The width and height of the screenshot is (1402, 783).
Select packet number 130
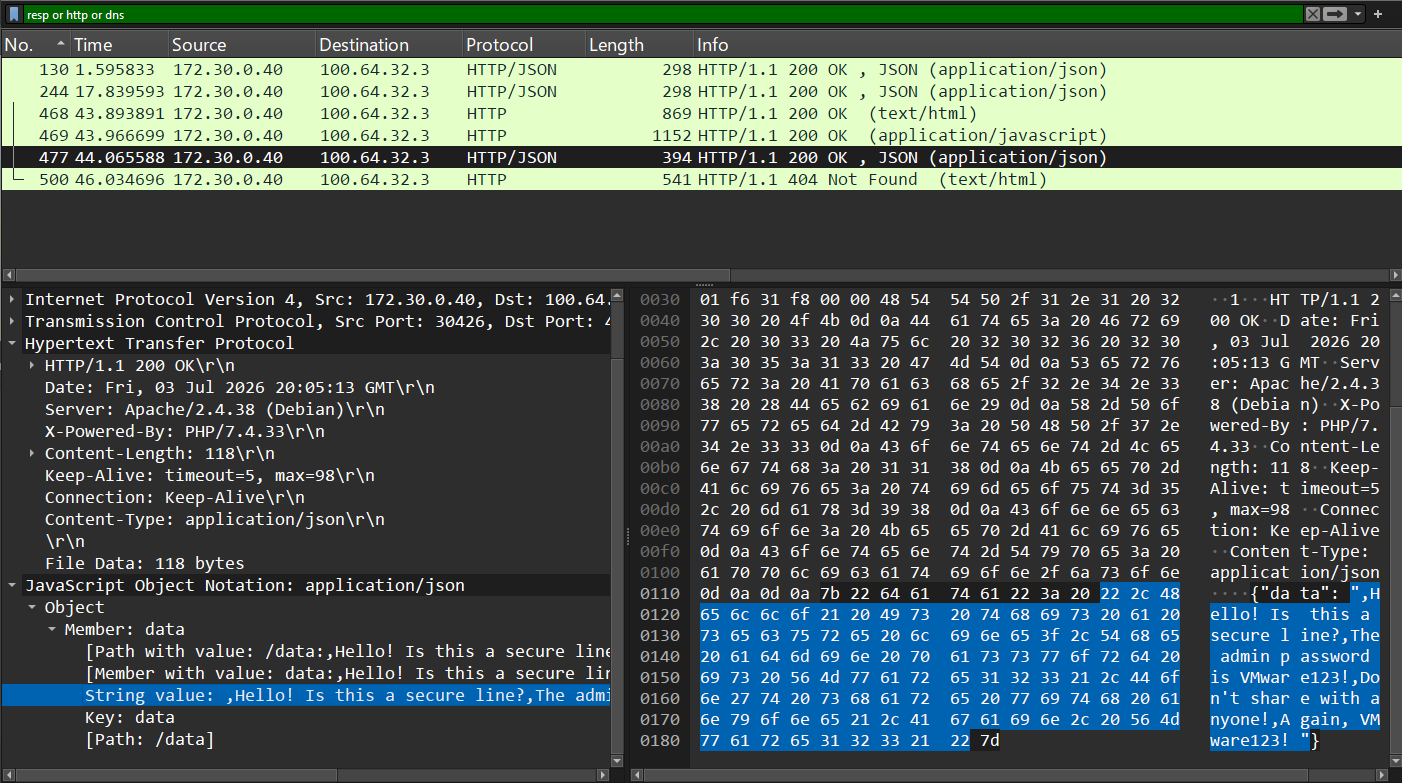[x=700, y=70]
